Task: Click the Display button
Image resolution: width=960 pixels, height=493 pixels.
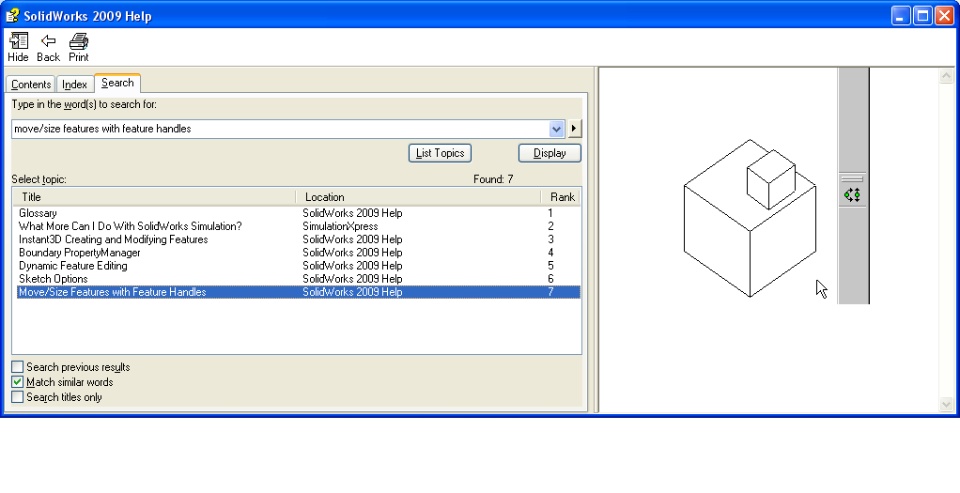Action: 549,153
